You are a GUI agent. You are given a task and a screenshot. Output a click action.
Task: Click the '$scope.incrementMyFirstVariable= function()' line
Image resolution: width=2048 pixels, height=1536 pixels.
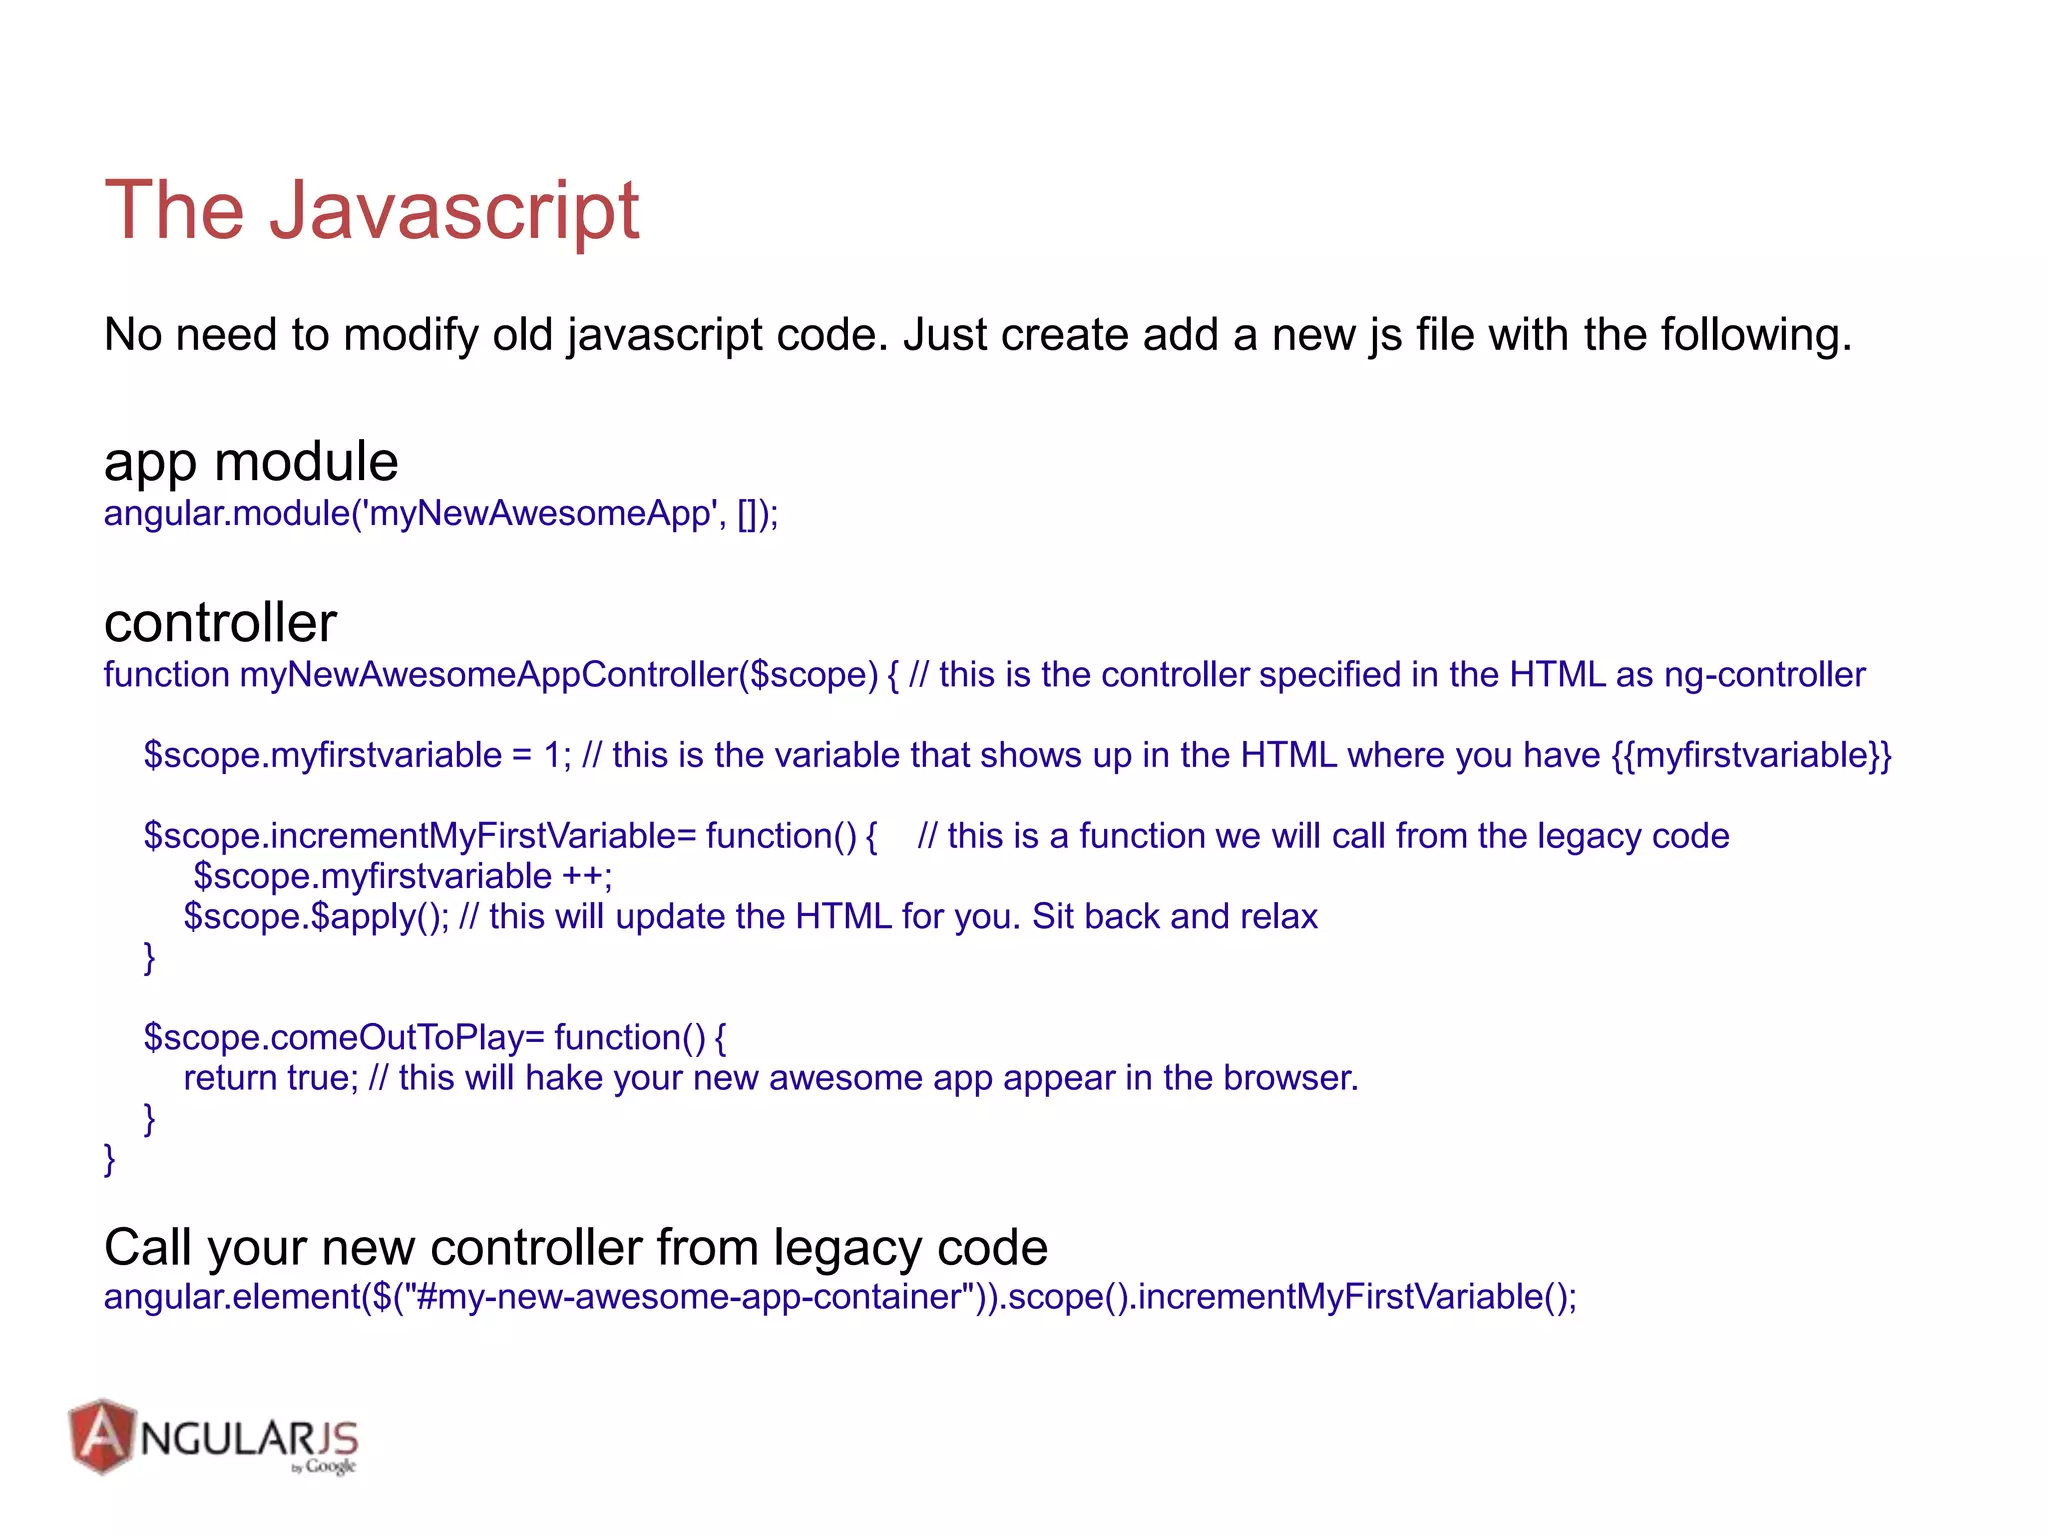pos(936,836)
